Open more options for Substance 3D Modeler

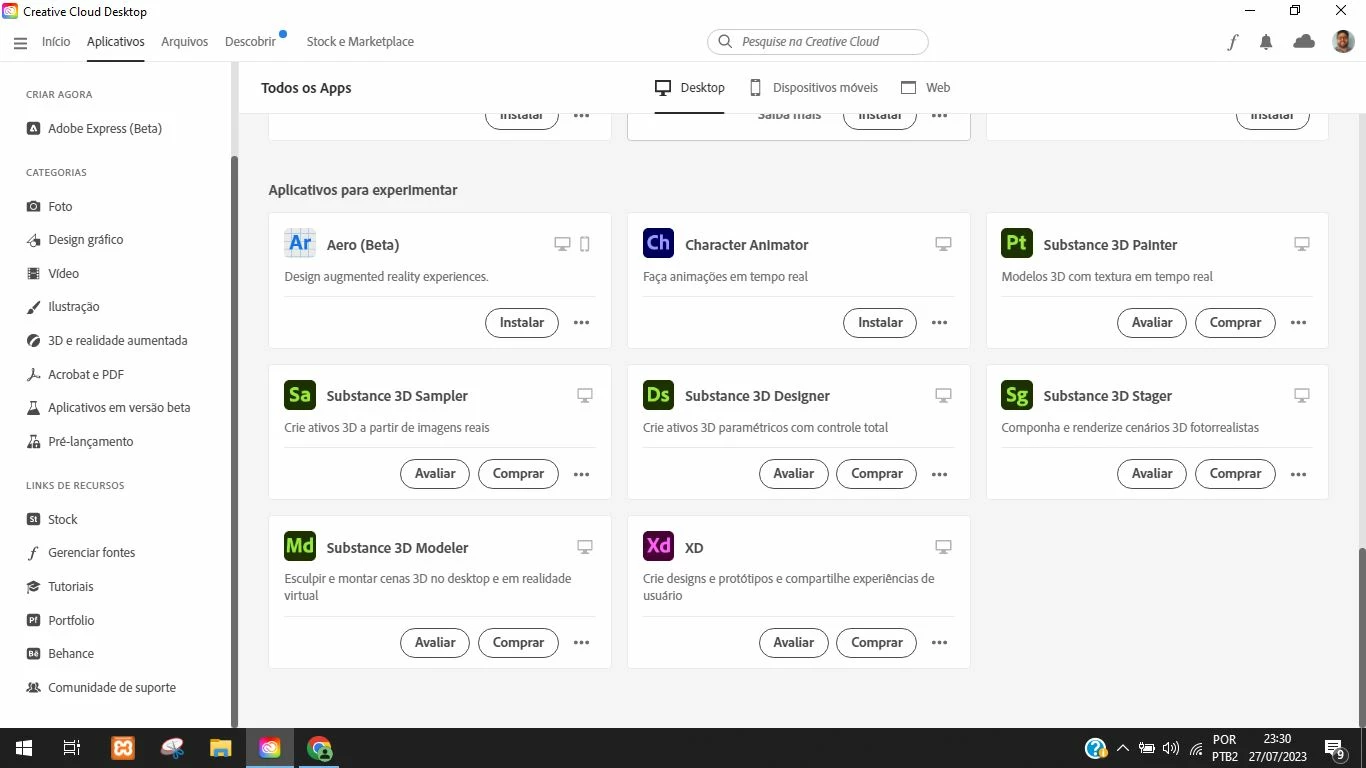click(581, 642)
